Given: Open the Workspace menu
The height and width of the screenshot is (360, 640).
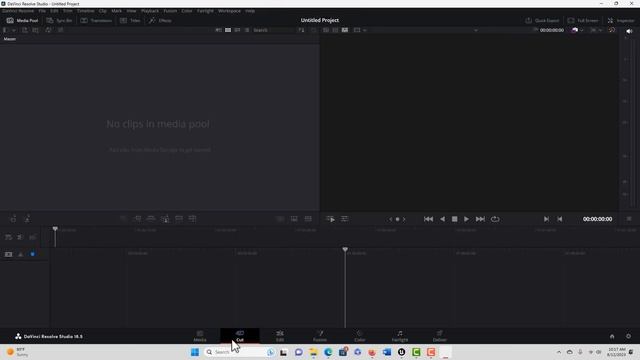Looking at the screenshot, I should 229,11.
